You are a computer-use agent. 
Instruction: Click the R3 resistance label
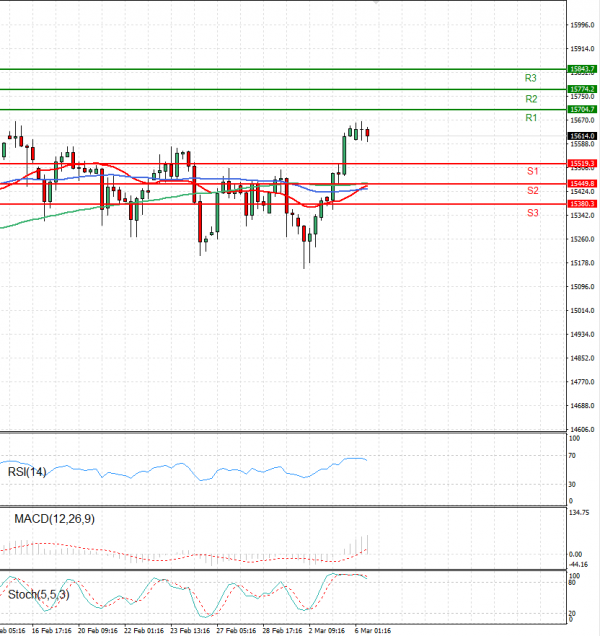pyautogui.click(x=531, y=78)
